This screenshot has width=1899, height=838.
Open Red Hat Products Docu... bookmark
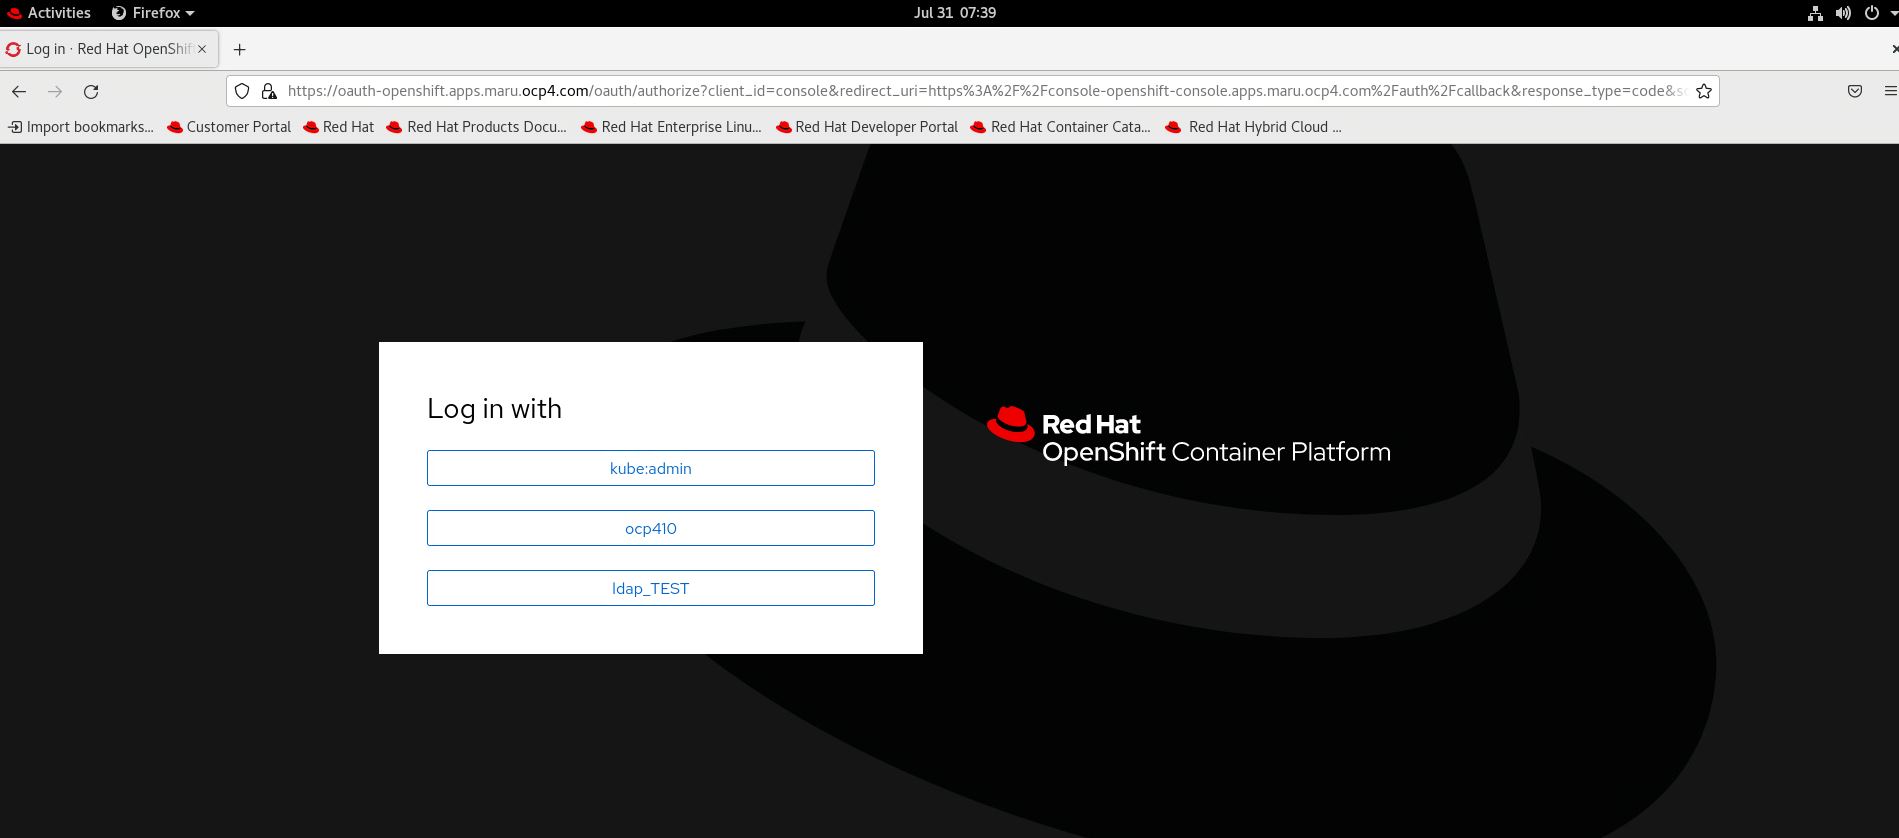(476, 127)
